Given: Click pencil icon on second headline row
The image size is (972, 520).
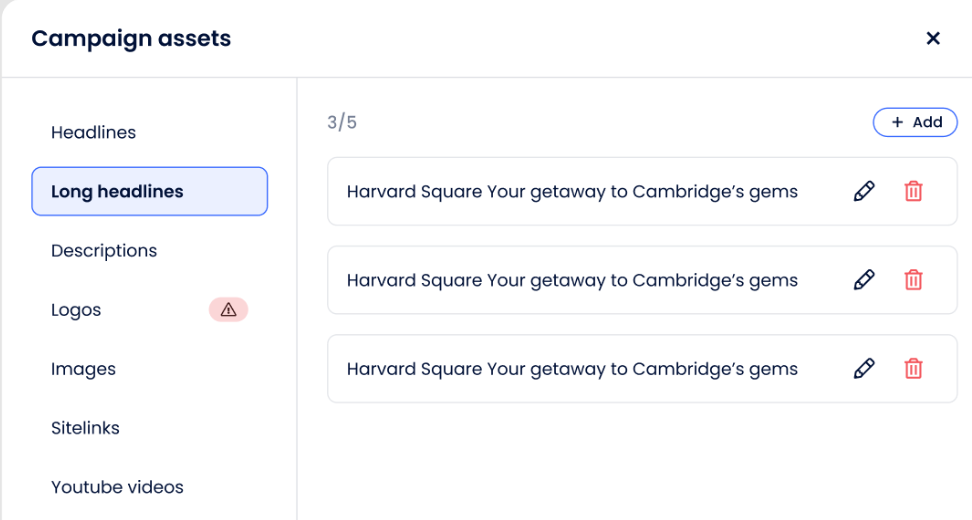Looking at the screenshot, I should point(864,280).
